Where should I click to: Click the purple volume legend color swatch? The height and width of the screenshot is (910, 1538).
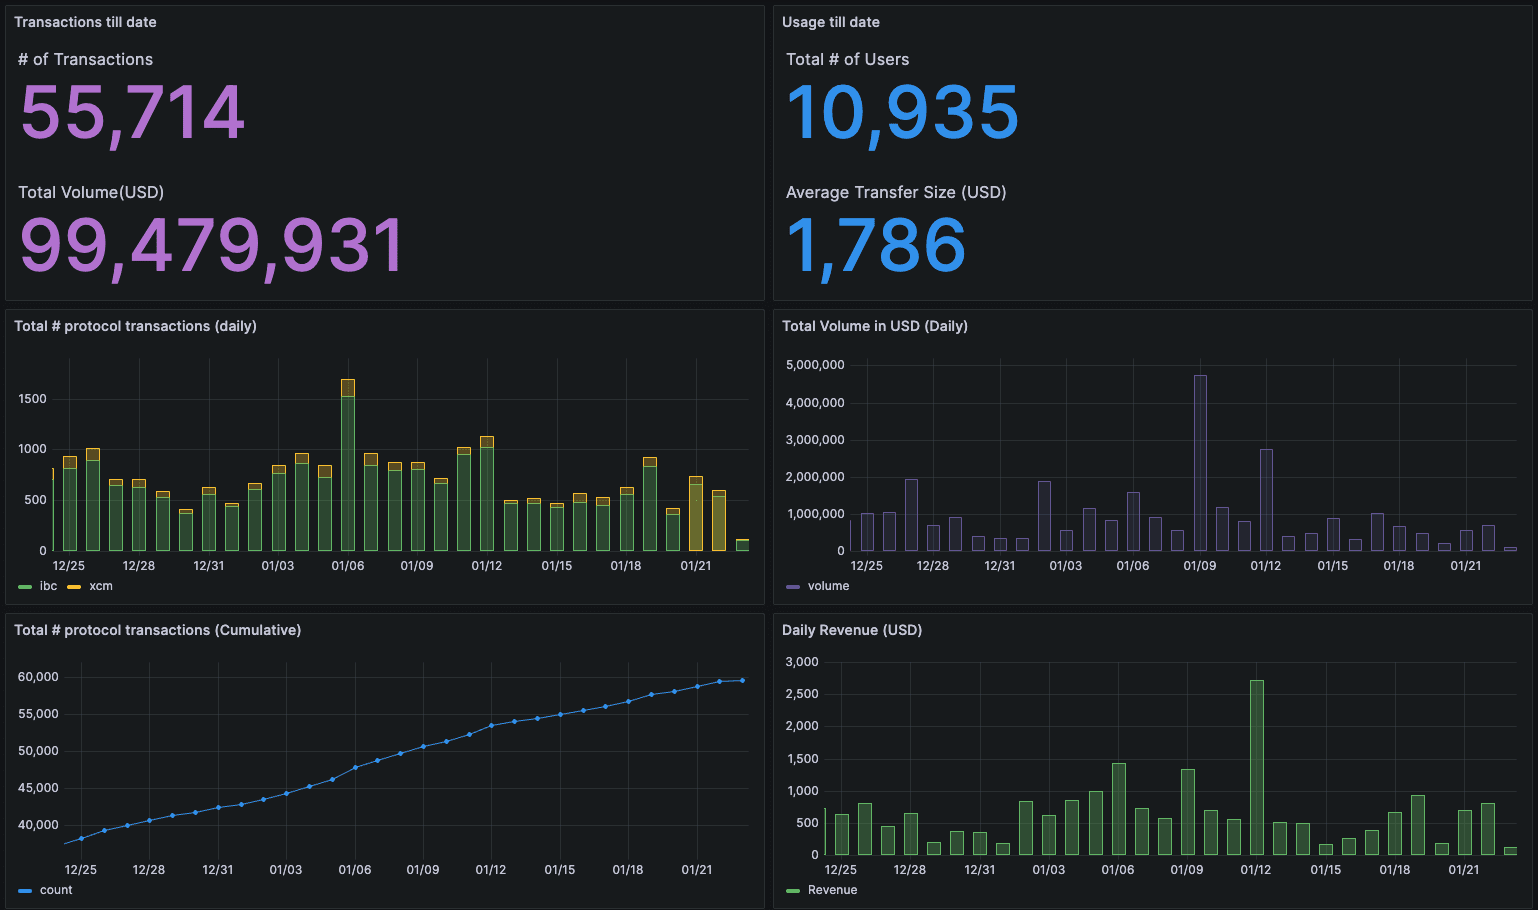coord(793,587)
